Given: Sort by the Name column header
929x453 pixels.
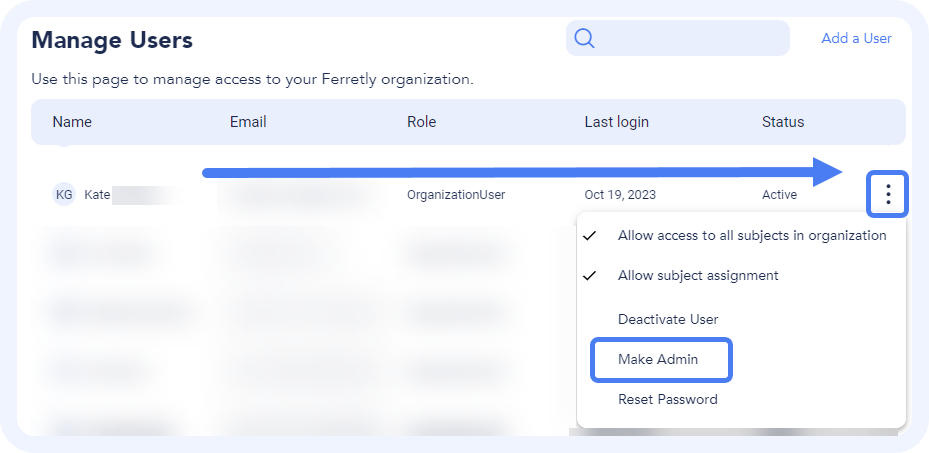Looking at the screenshot, I should point(72,123).
